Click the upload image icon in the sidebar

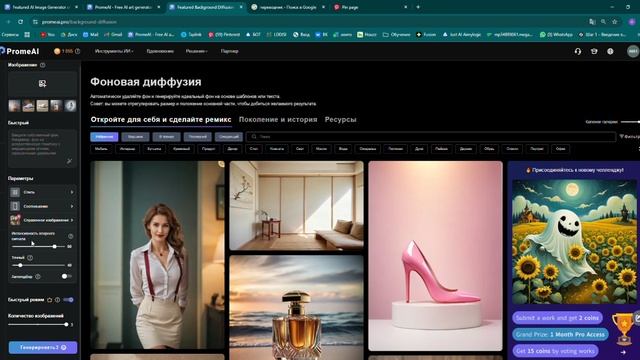[x=42, y=84]
